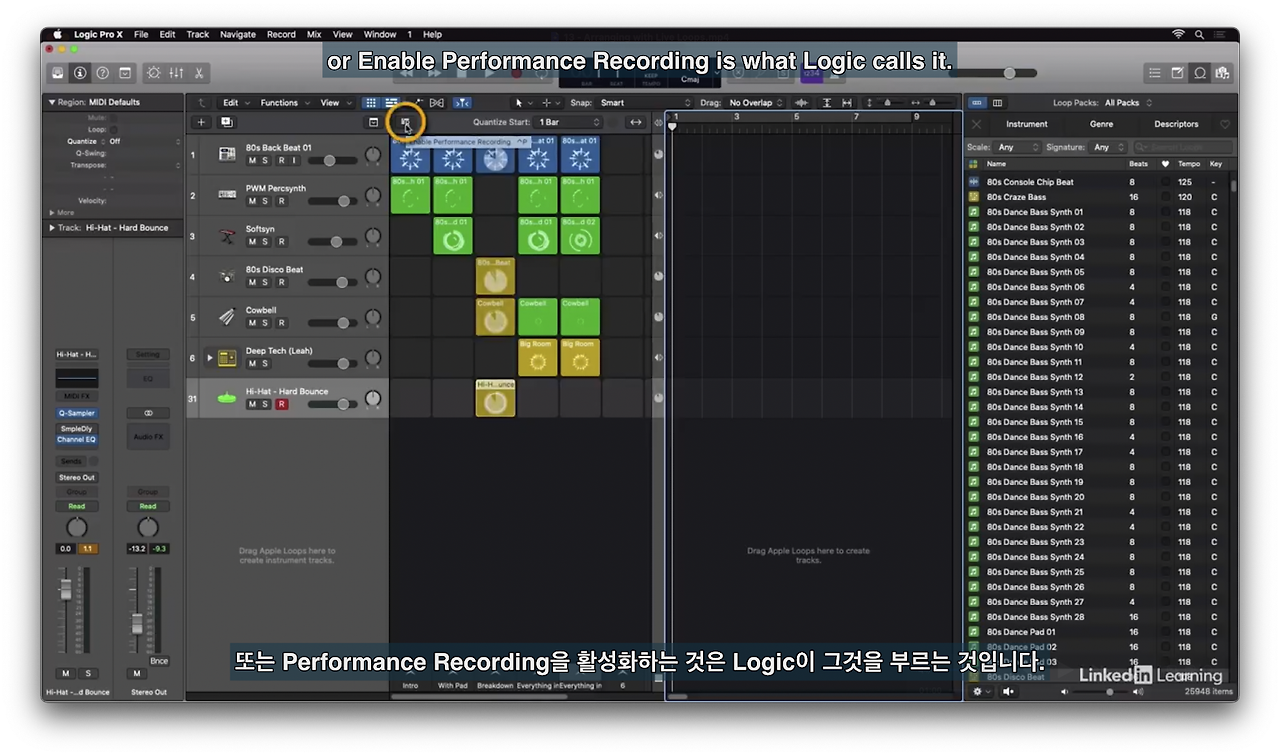Toggle the Loop Browser button

coord(1199,73)
